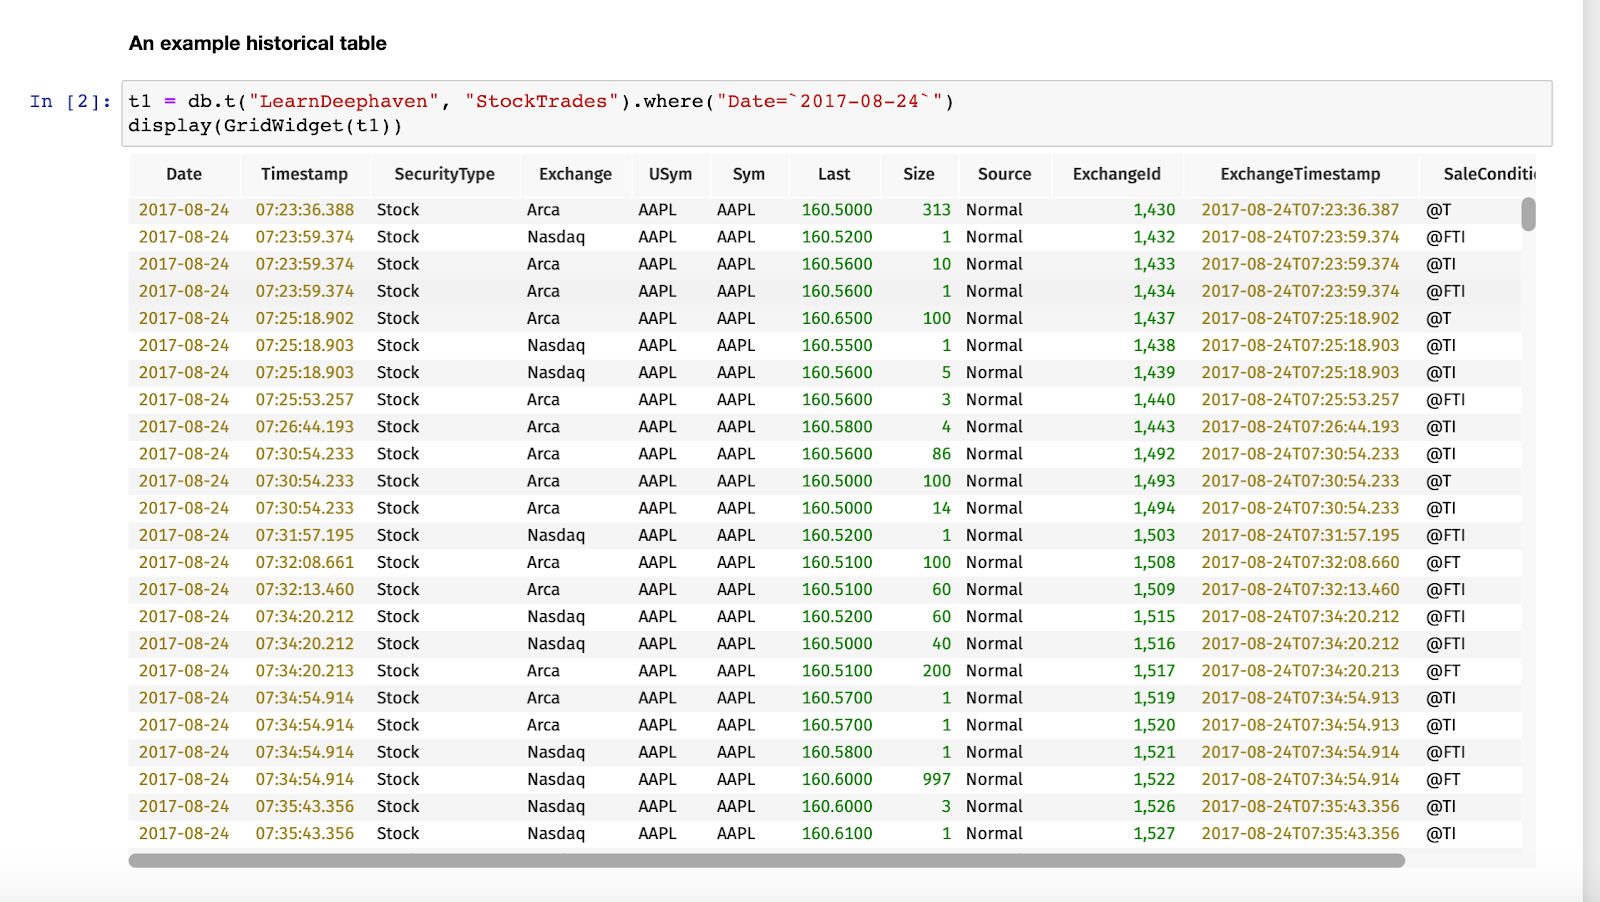
Task: Click the Exchange column header
Action: (575, 174)
